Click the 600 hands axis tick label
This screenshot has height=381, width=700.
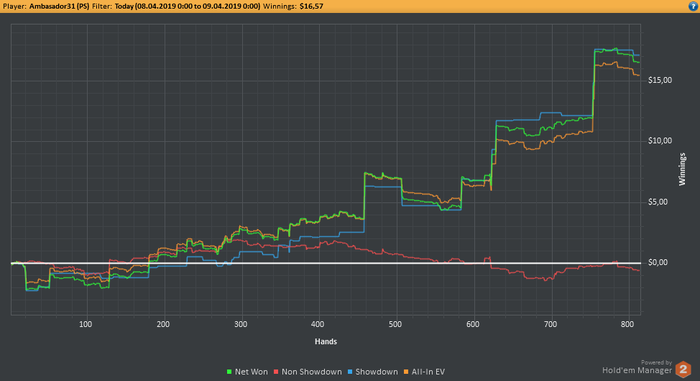(x=473, y=324)
